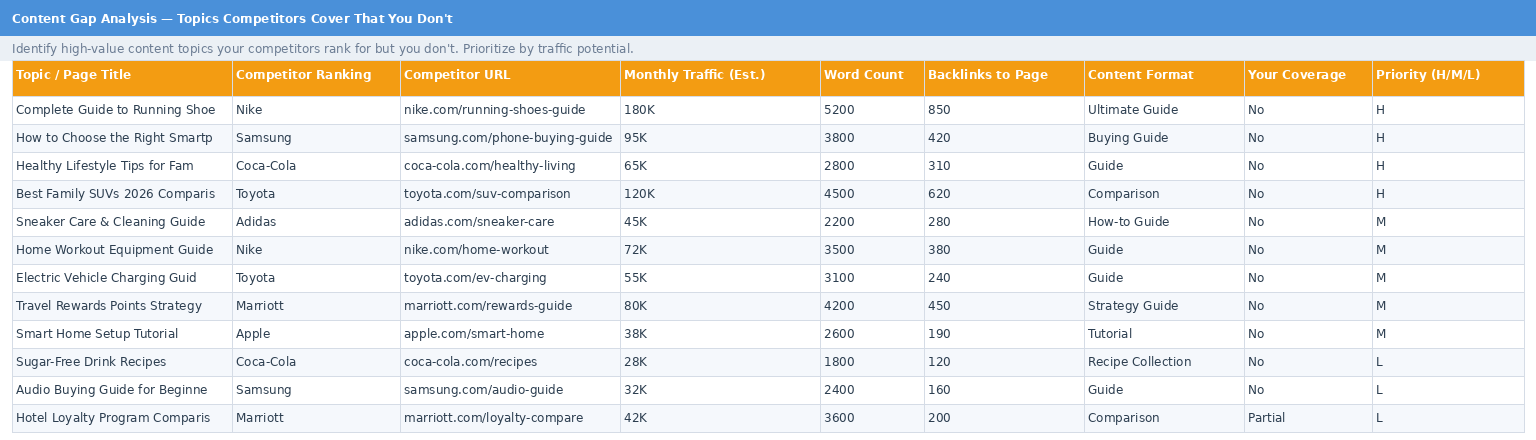The height and width of the screenshot is (440, 1536).
Task: Select the 'Topic / Page Title' column header
Action: tap(122, 78)
